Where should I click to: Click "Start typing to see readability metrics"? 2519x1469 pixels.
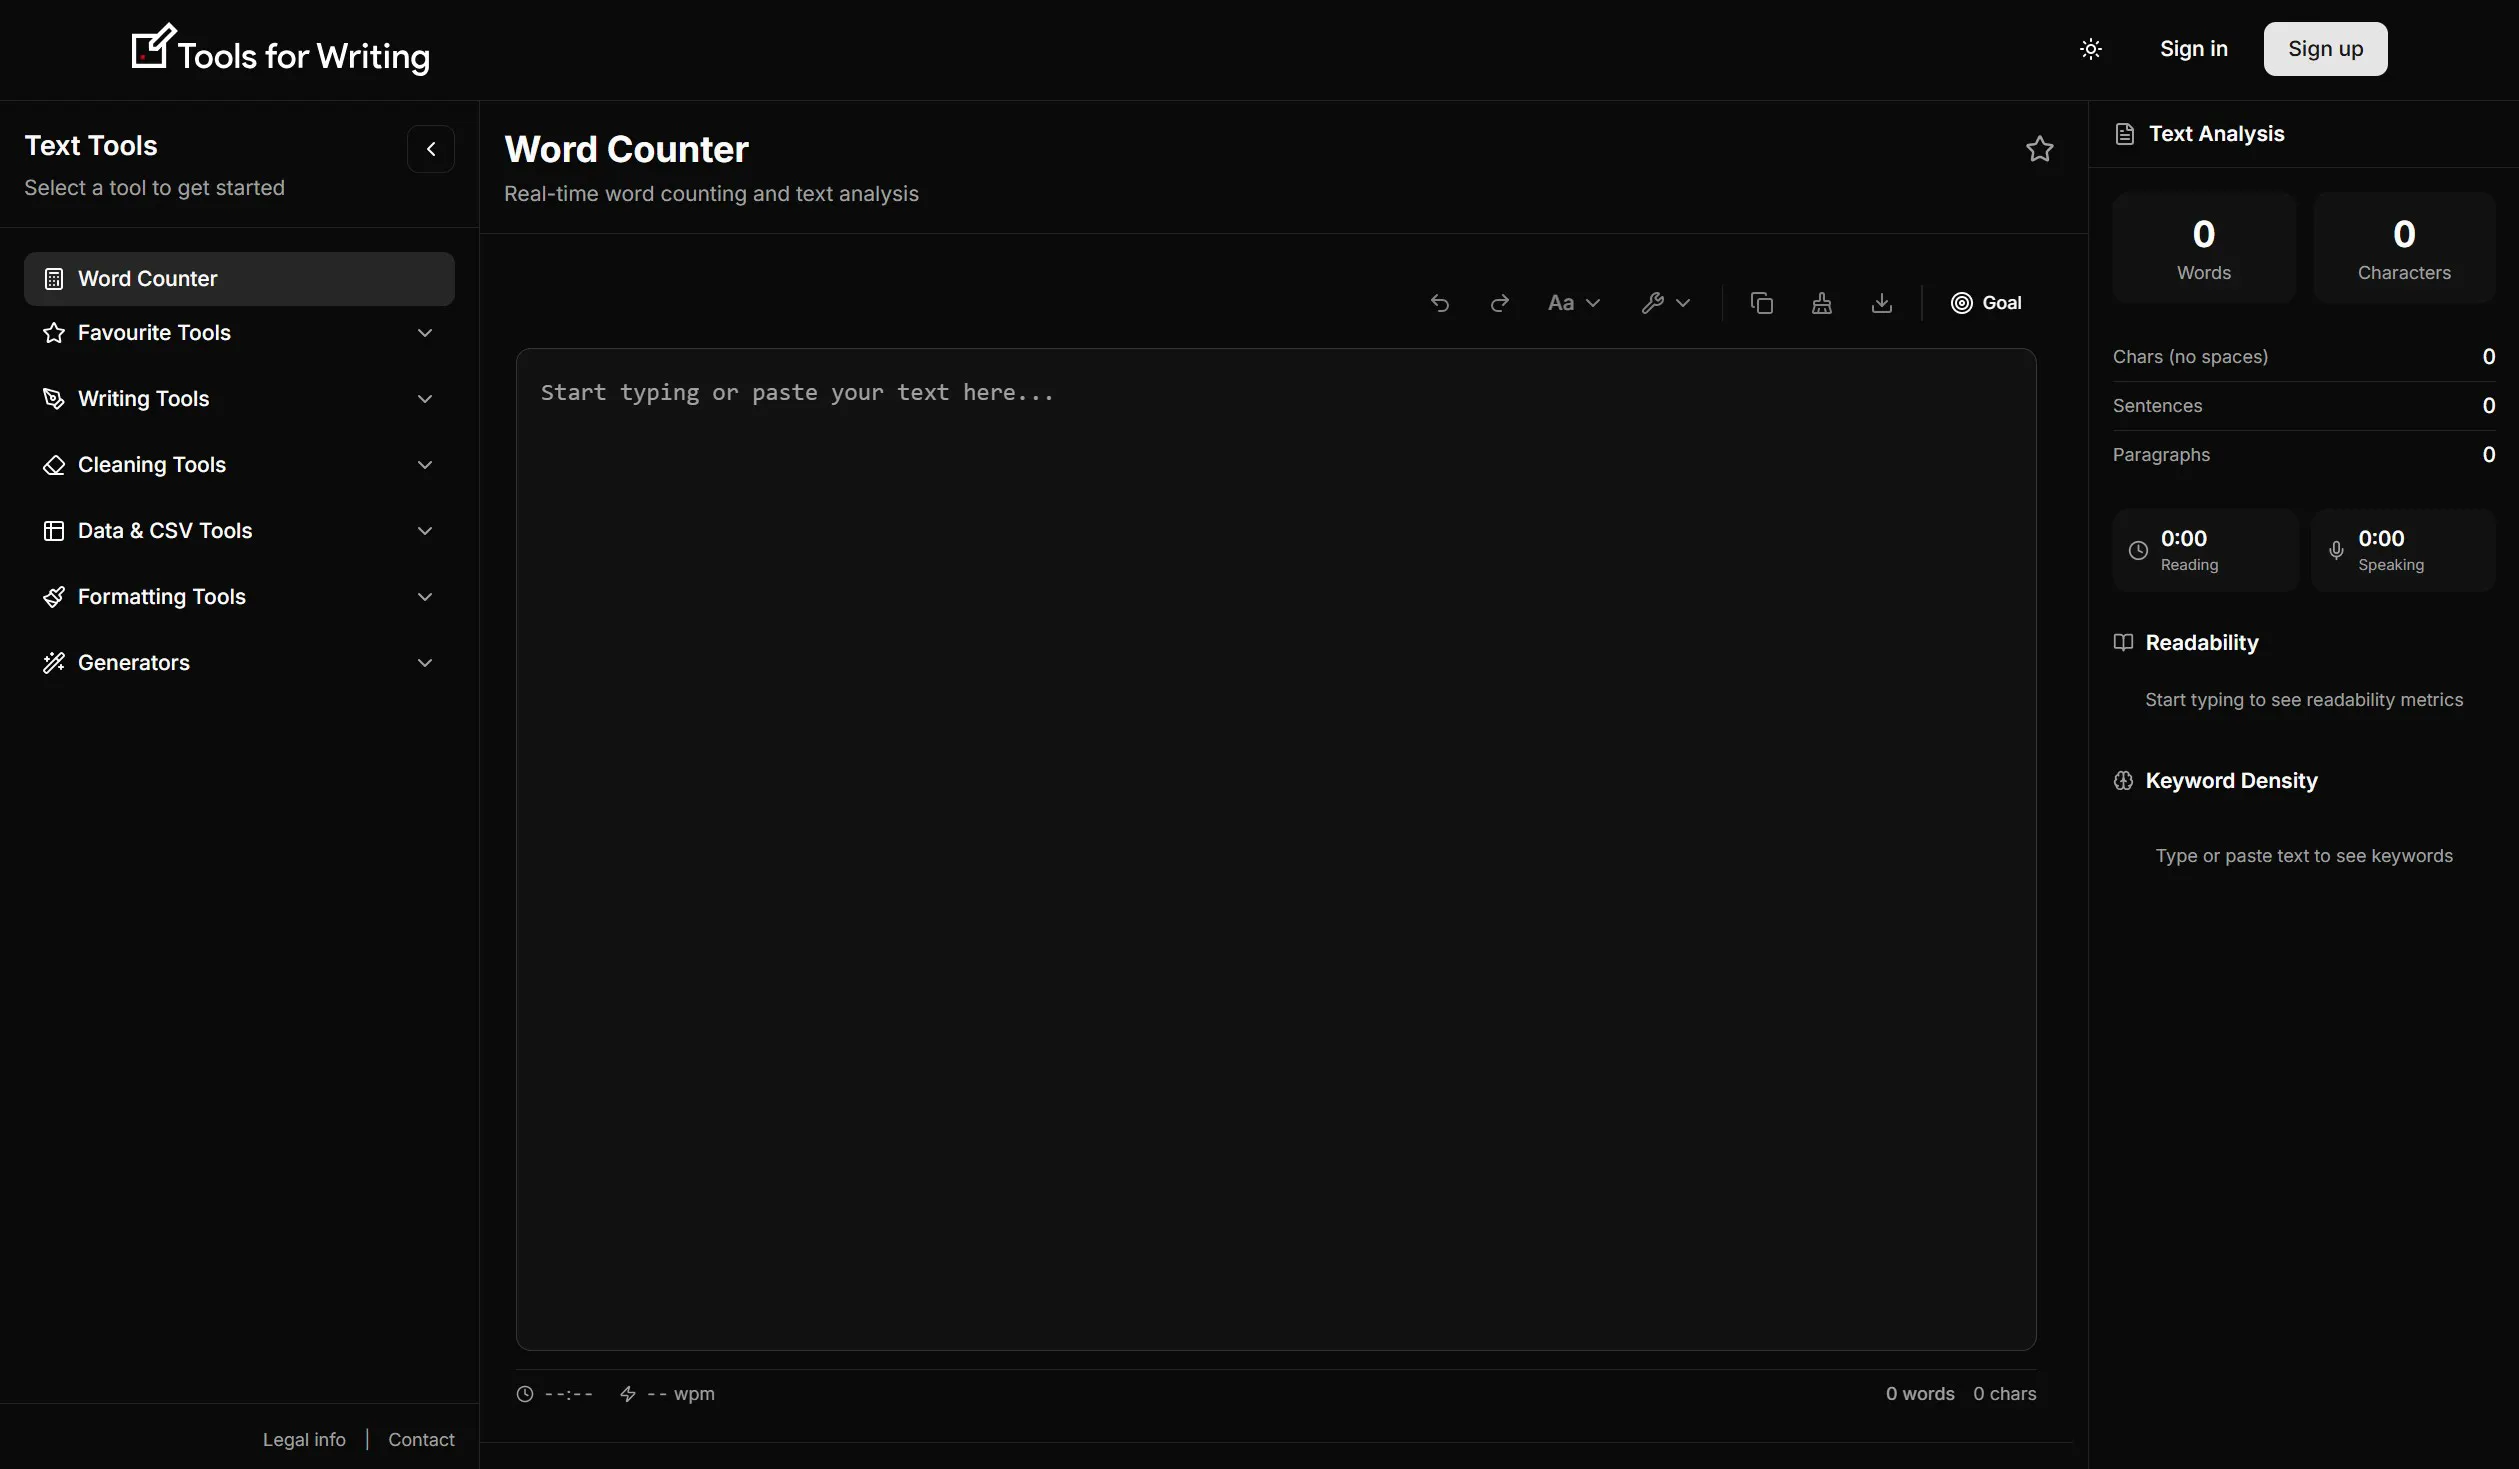pyautogui.click(x=2304, y=700)
